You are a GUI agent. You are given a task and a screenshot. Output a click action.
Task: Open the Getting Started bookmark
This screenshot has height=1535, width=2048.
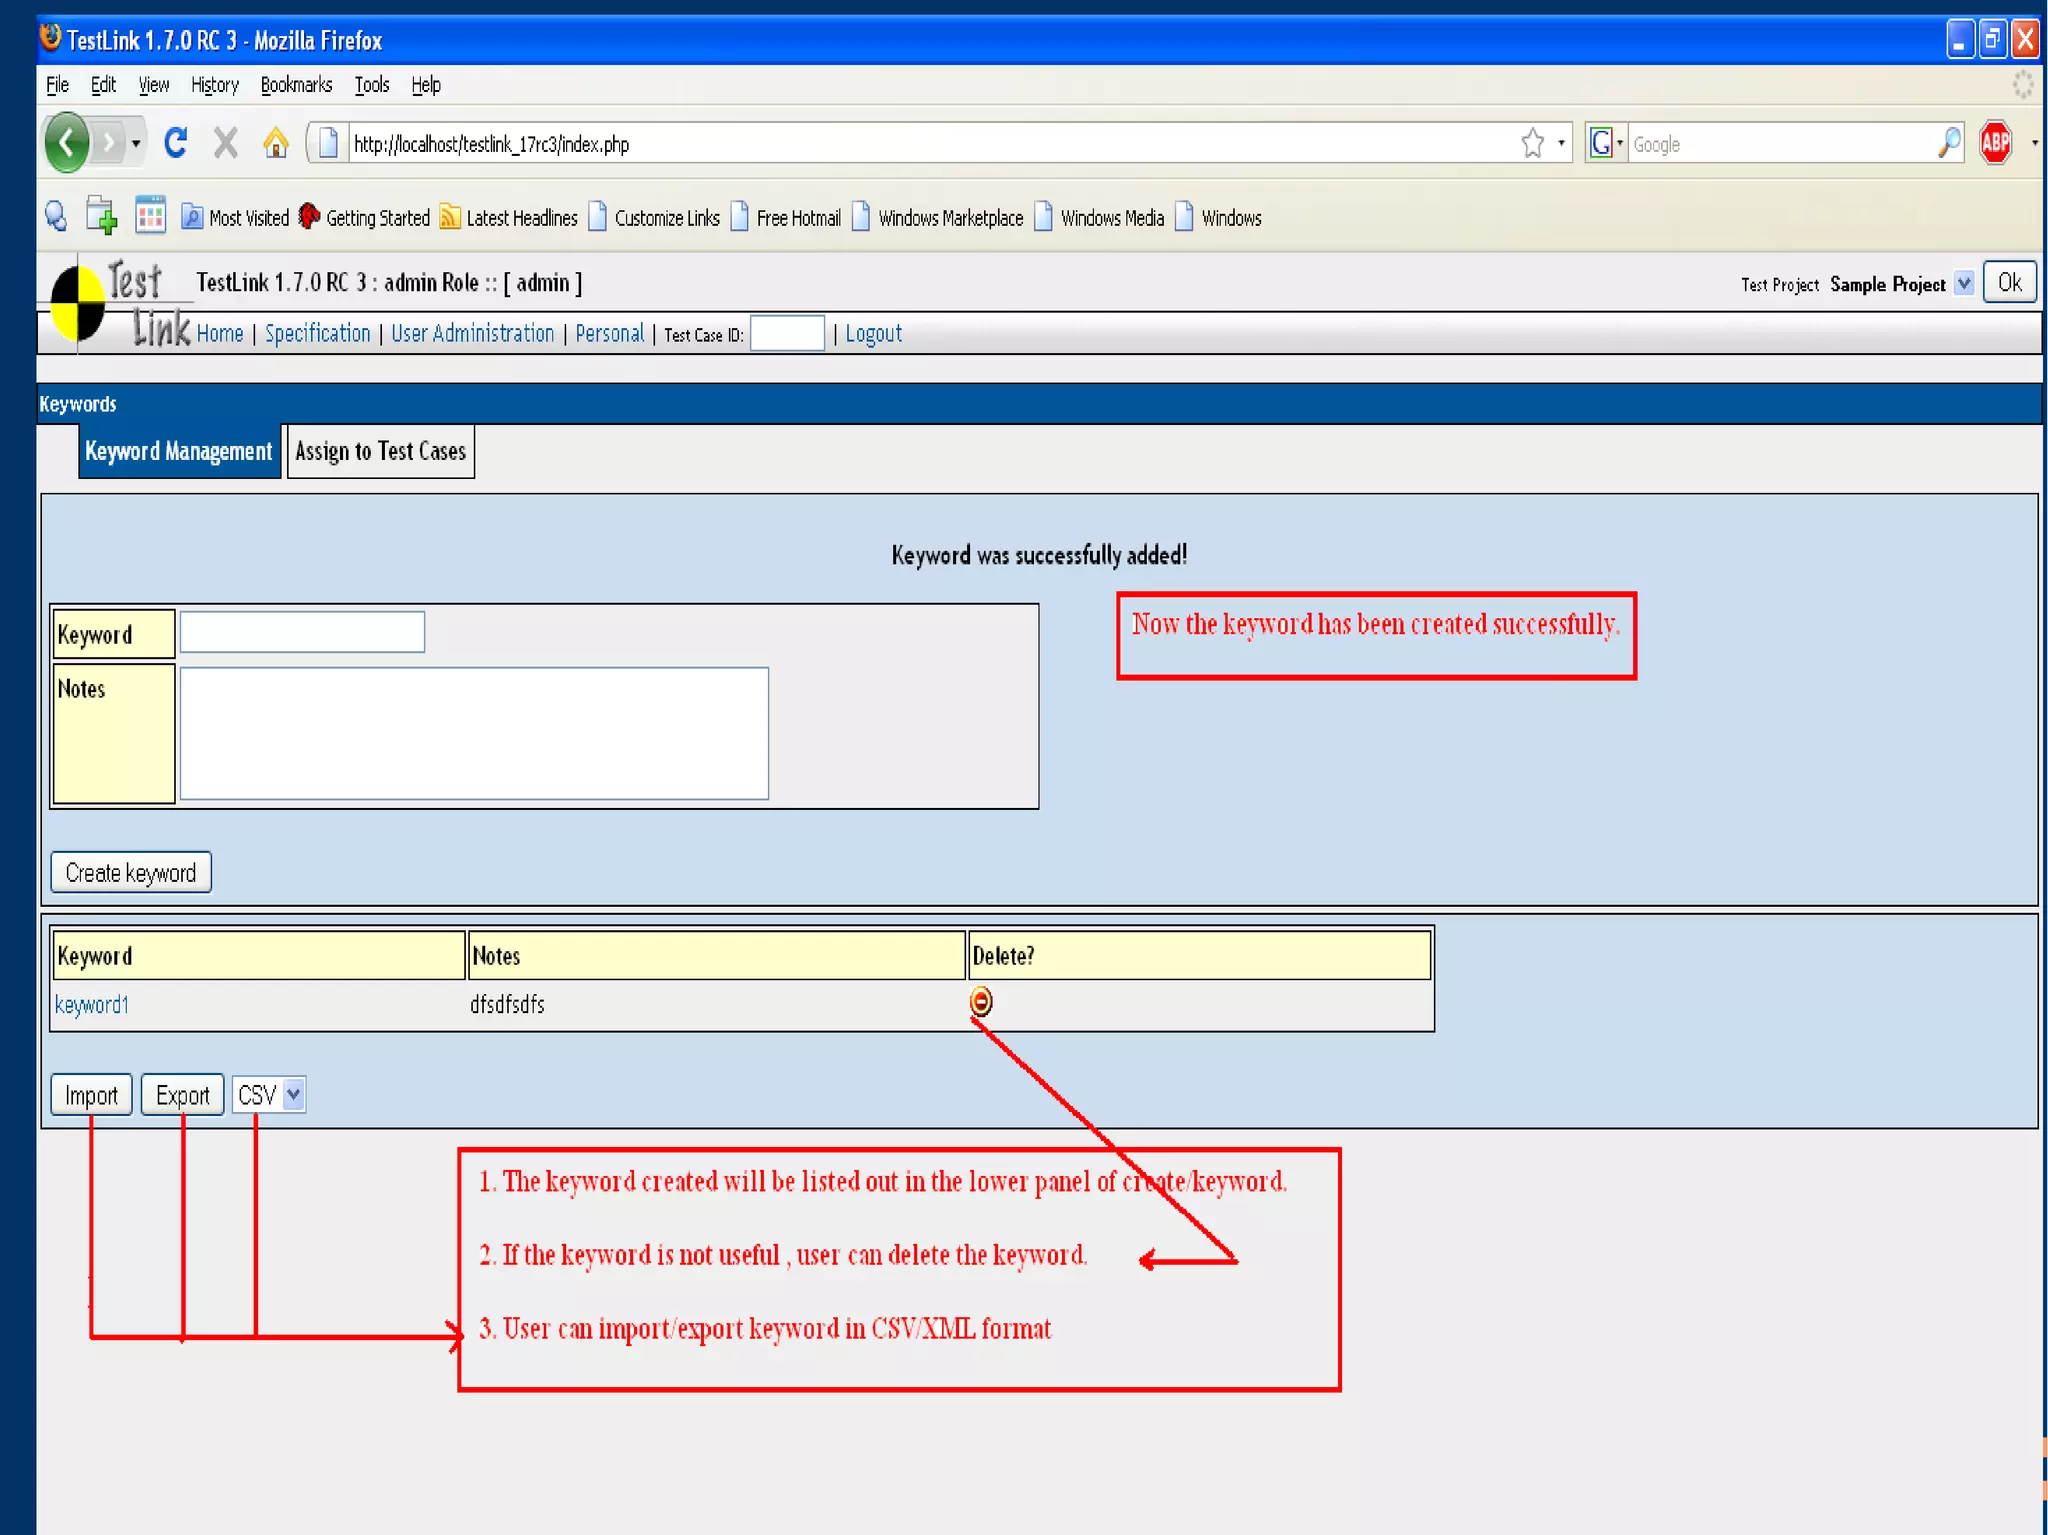pyautogui.click(x=364, y=217)
